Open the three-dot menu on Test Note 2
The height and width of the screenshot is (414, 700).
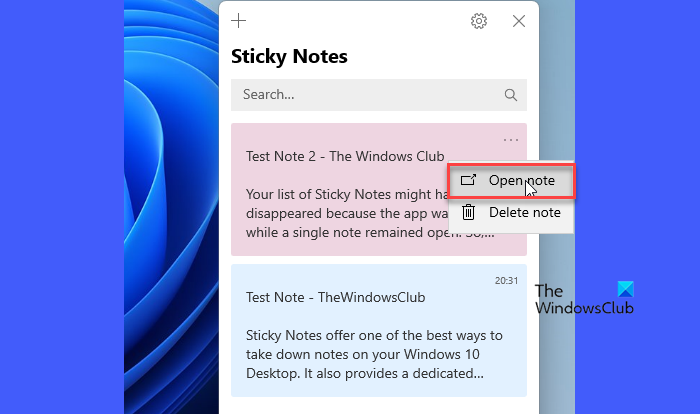pyautogui.click(x=510, y=140)
